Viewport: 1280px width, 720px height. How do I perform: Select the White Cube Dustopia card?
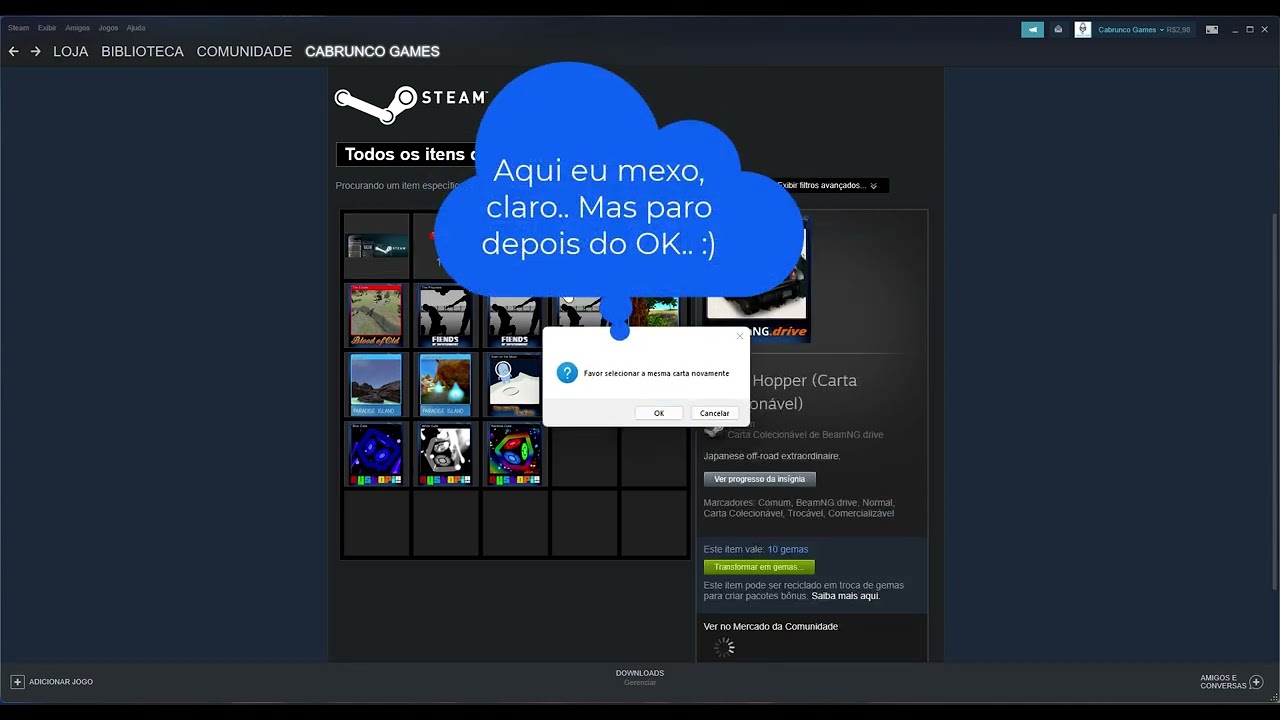click(x=445, y=453)
